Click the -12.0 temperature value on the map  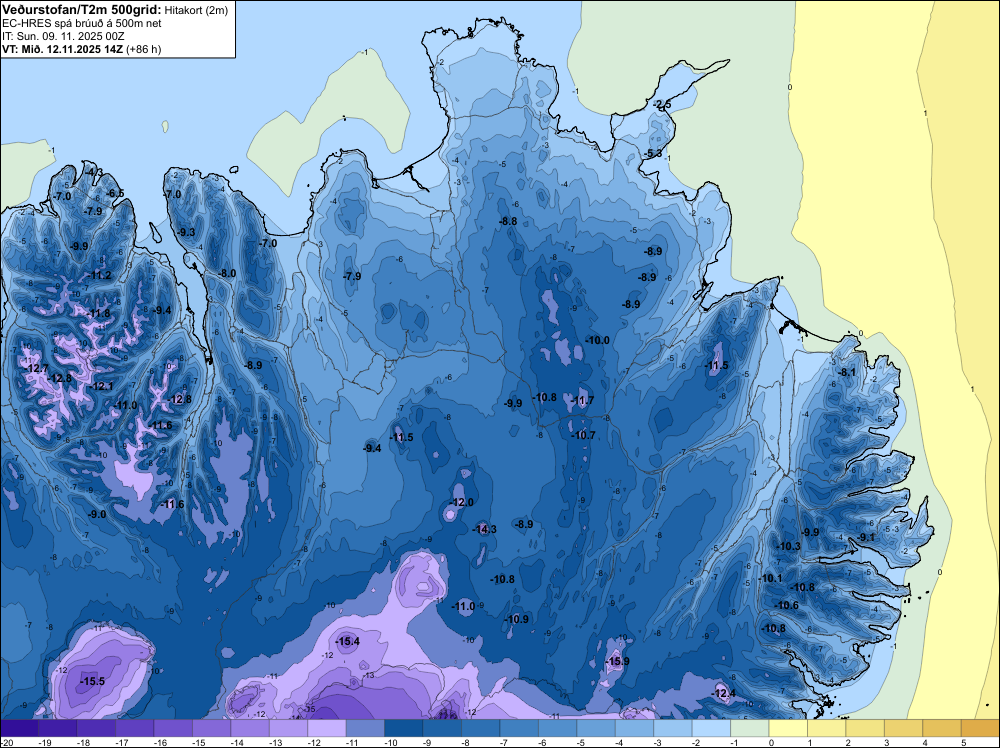[x=462, y=502]
